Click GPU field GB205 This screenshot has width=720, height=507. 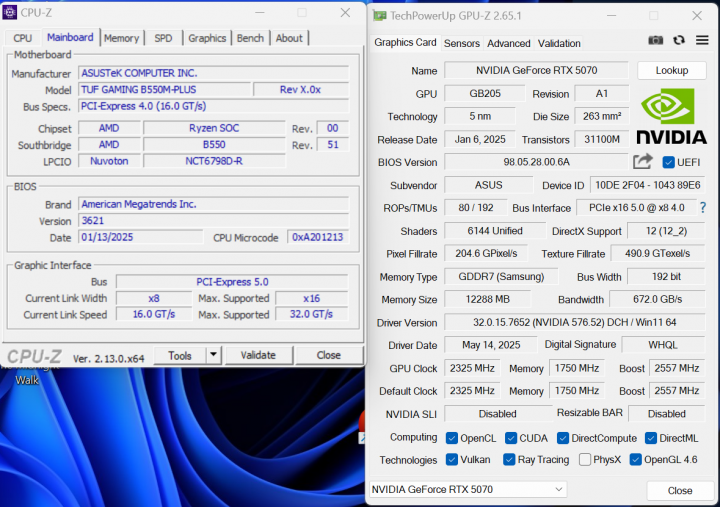tap(485, 93)
